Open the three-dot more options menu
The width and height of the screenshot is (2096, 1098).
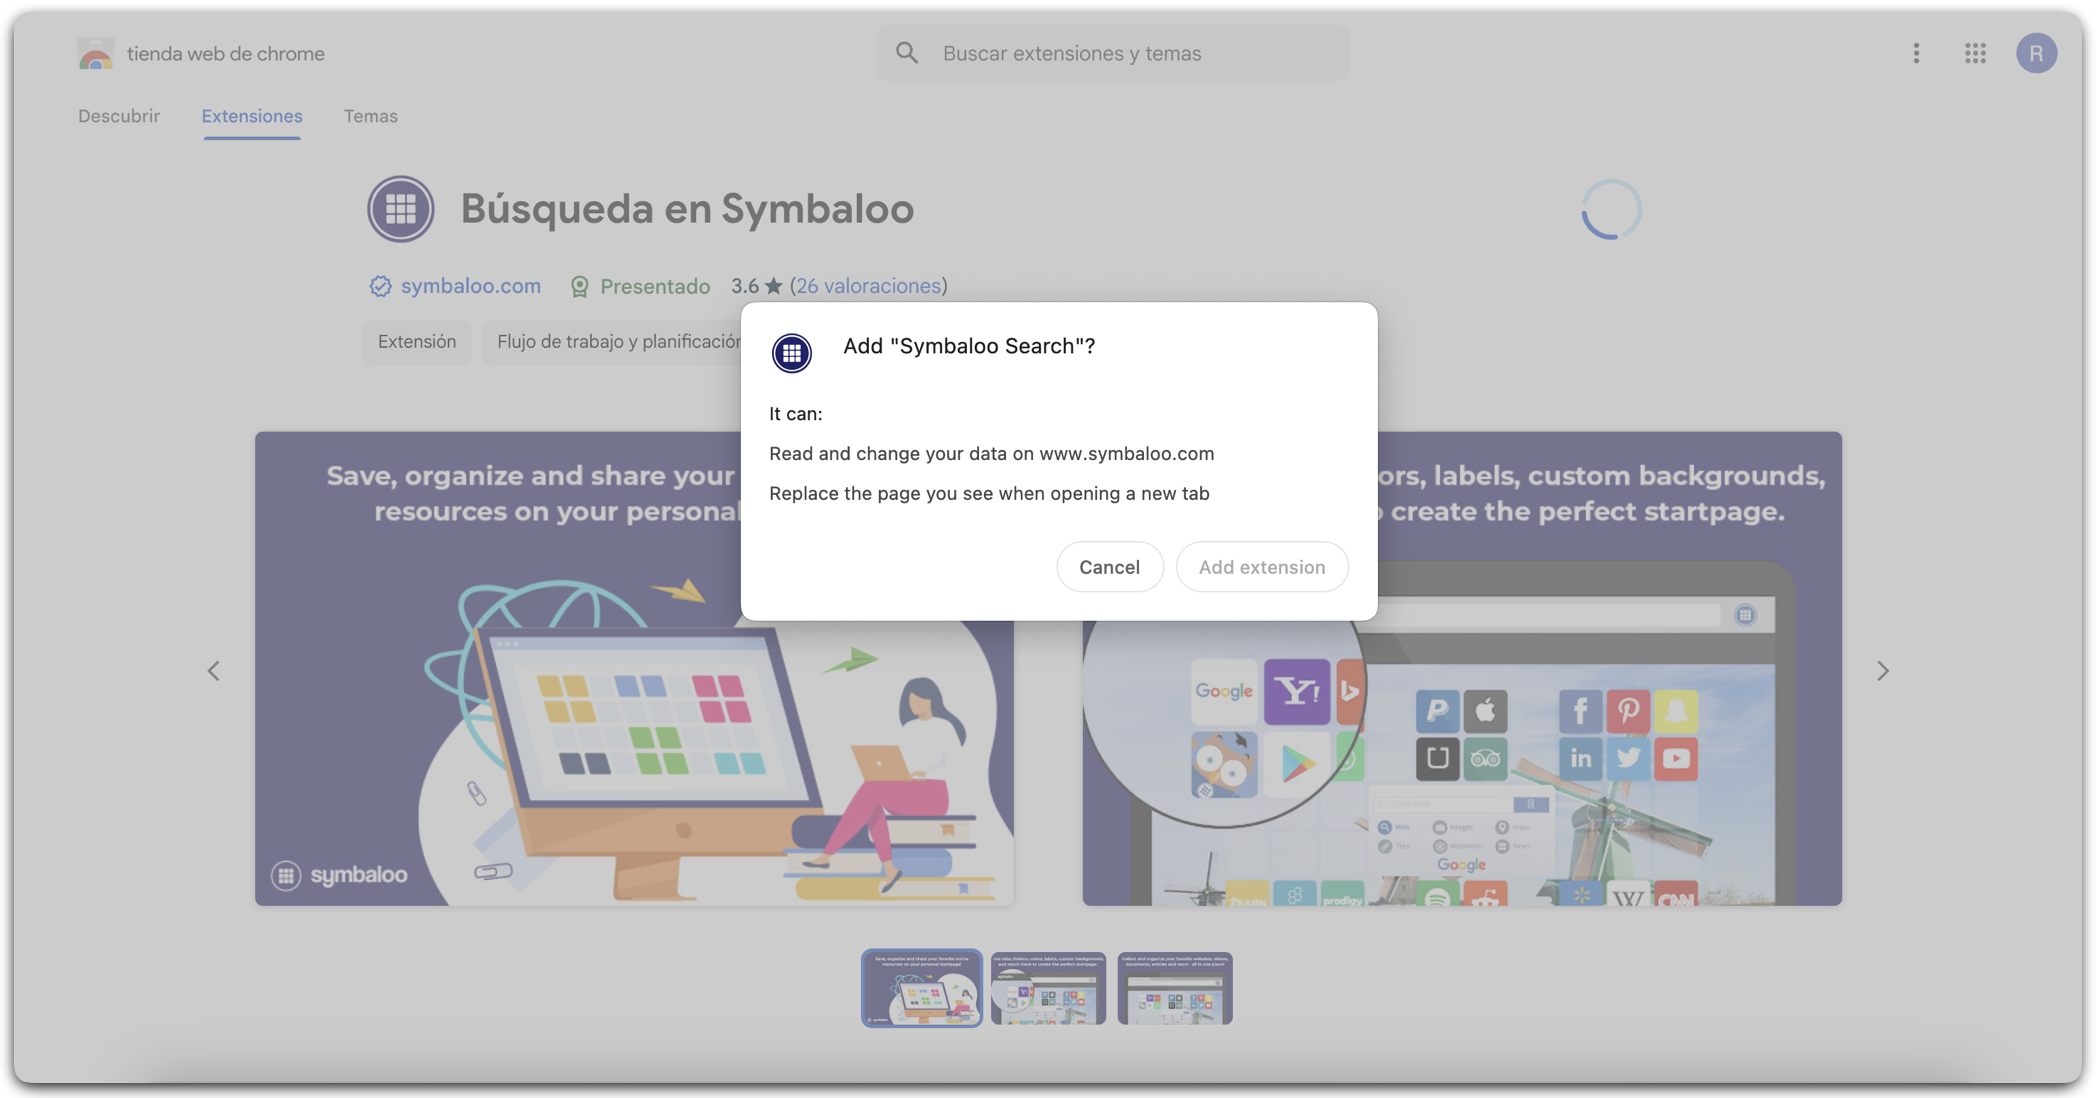[1916, 53]
